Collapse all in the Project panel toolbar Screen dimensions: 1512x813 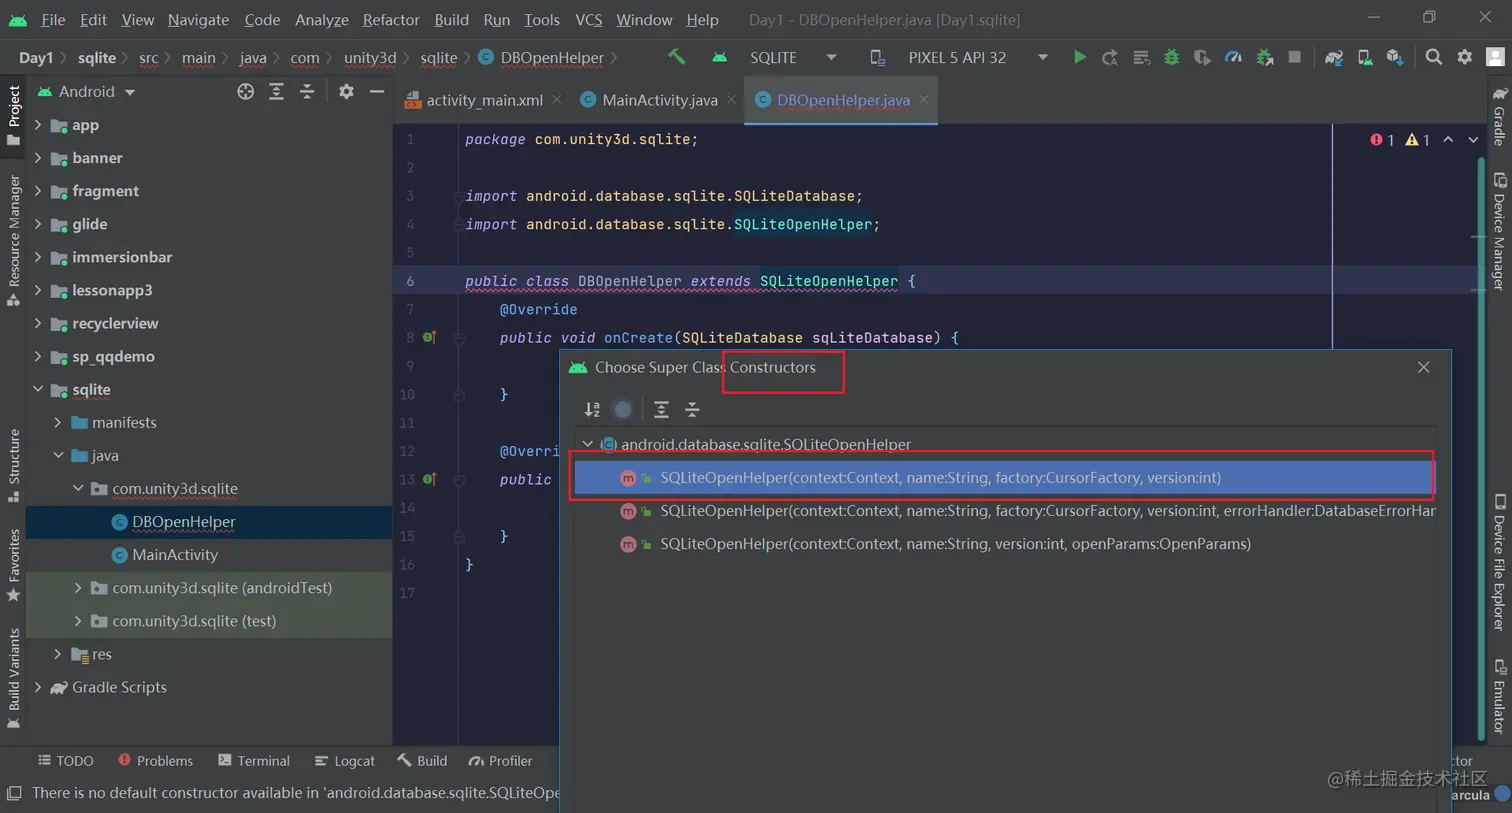point(307,91)
